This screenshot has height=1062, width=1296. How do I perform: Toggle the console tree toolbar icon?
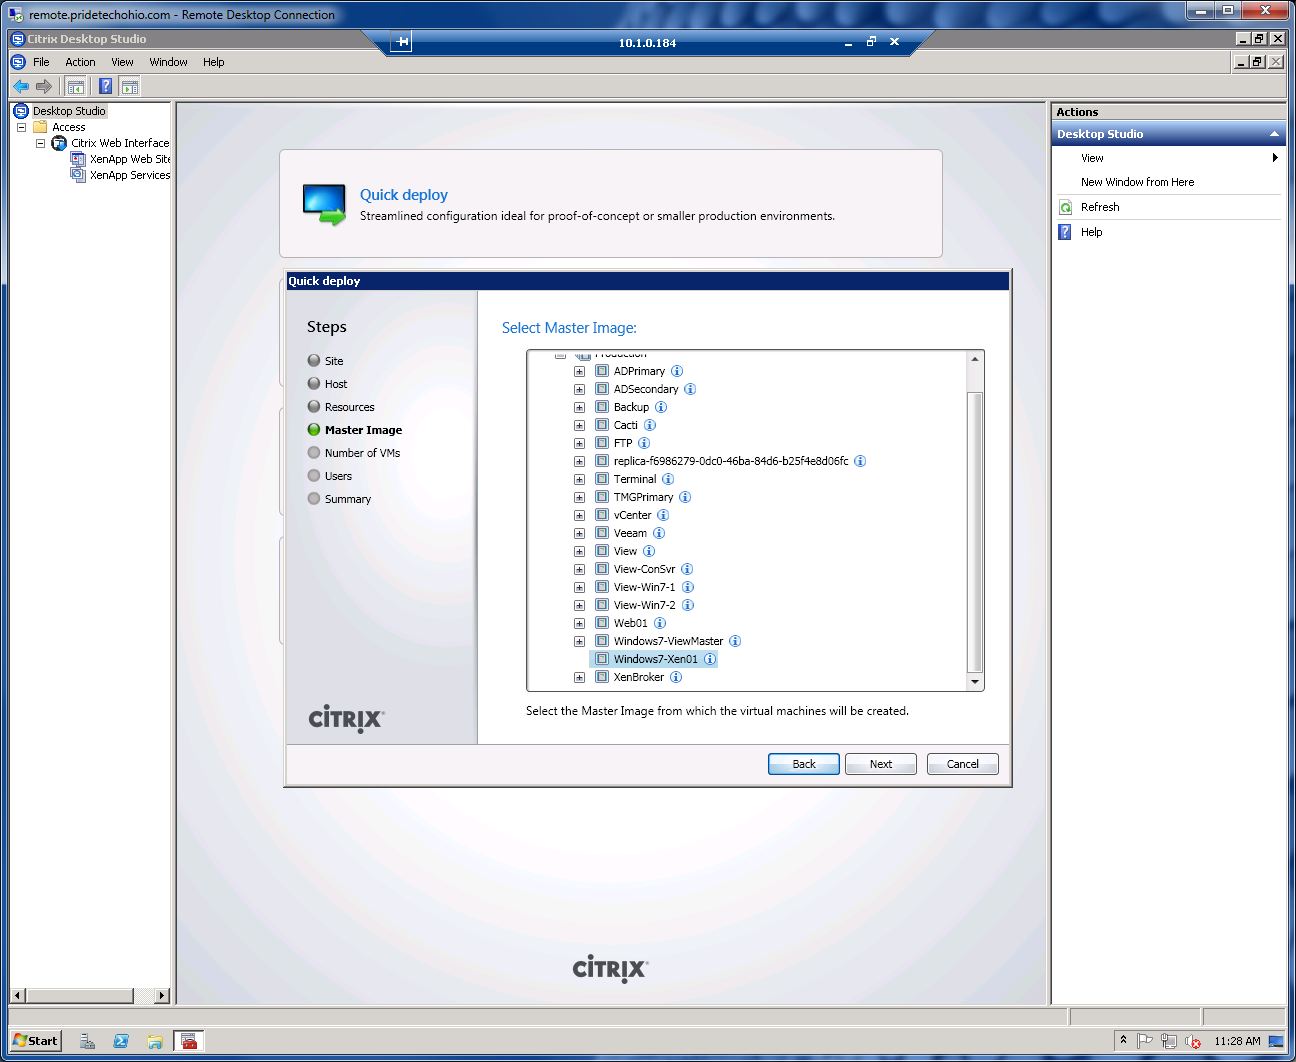75,86
